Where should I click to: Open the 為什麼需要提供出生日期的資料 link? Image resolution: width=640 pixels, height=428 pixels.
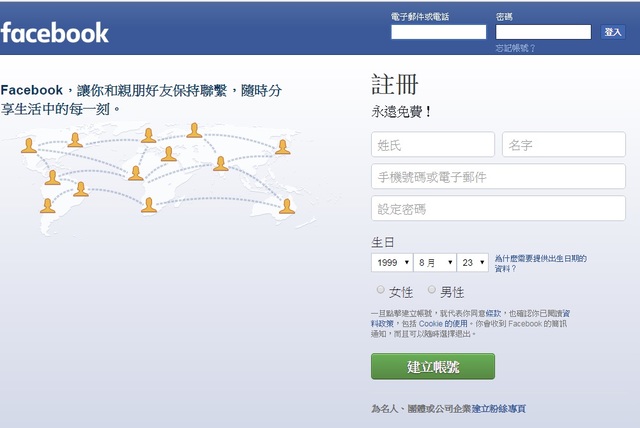pos(540,263)
